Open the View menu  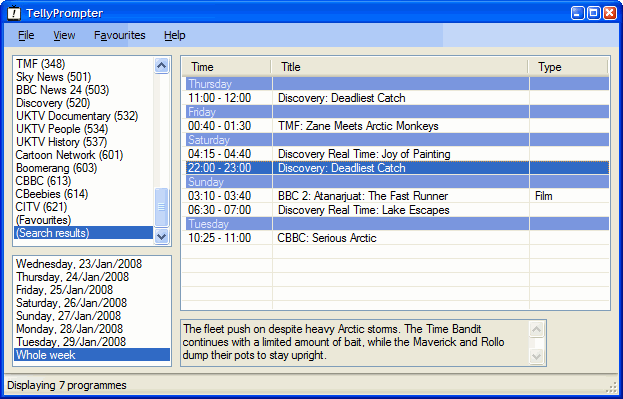pyautogui.click(x=64, y=35)
